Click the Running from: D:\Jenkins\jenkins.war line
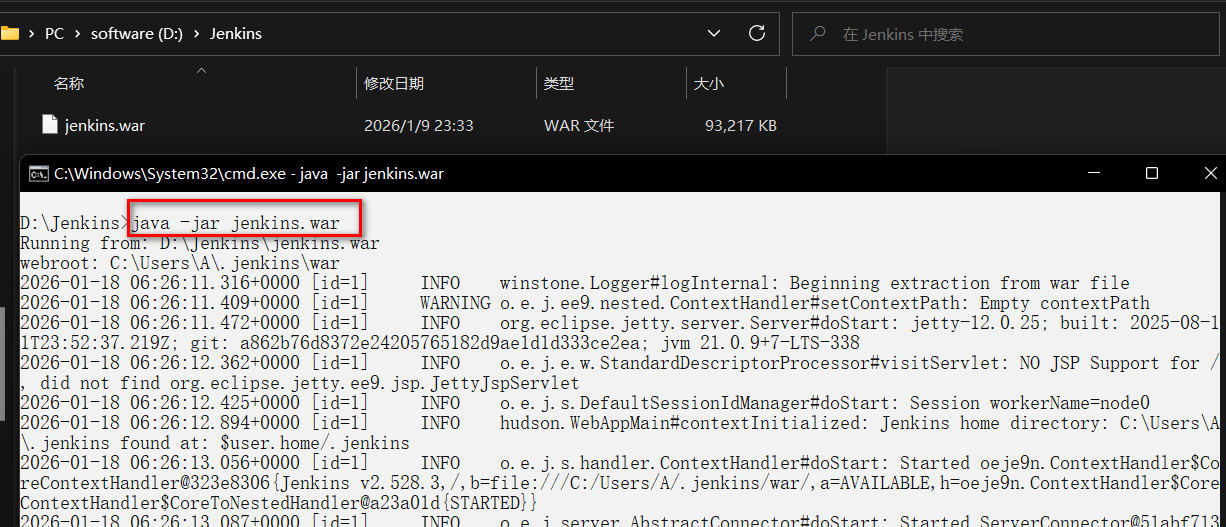The width and height of the screenshot is (1226, 527). coord(200,243)
